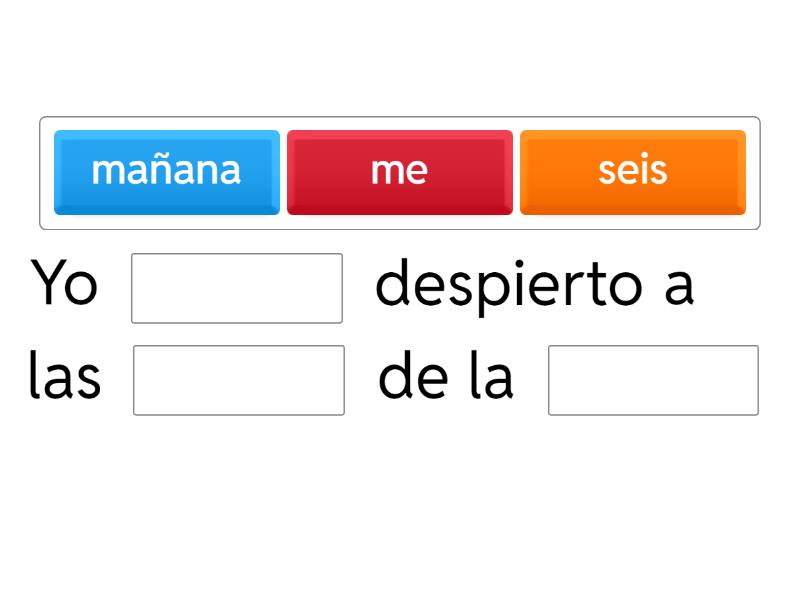The width and height of the screenshot is (800, 600).
Task: Choose the reflexive pronoun tile
Action: pyautogui.click(x=399, y=171)
